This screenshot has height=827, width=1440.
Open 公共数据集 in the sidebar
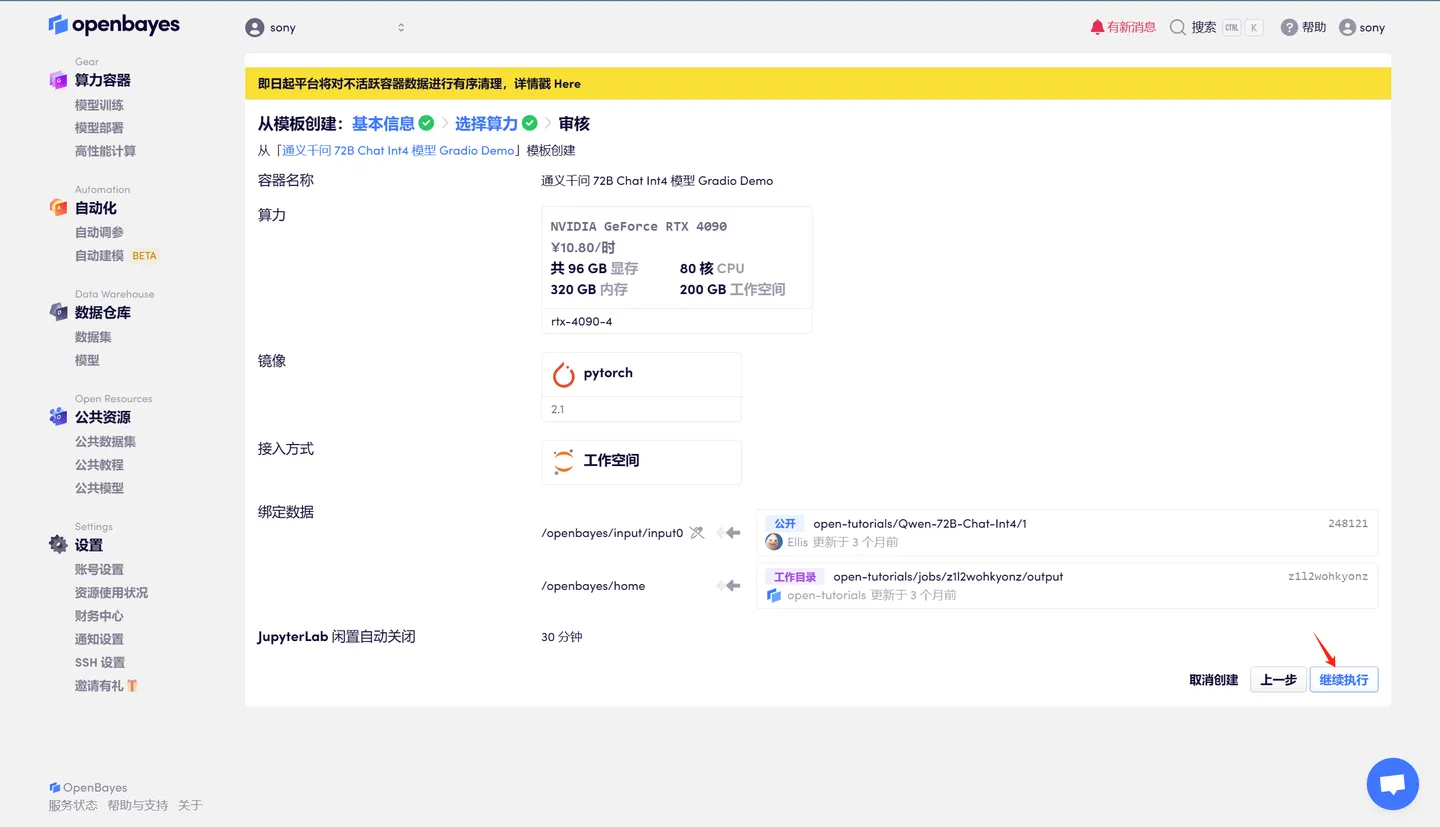(105, 441)
